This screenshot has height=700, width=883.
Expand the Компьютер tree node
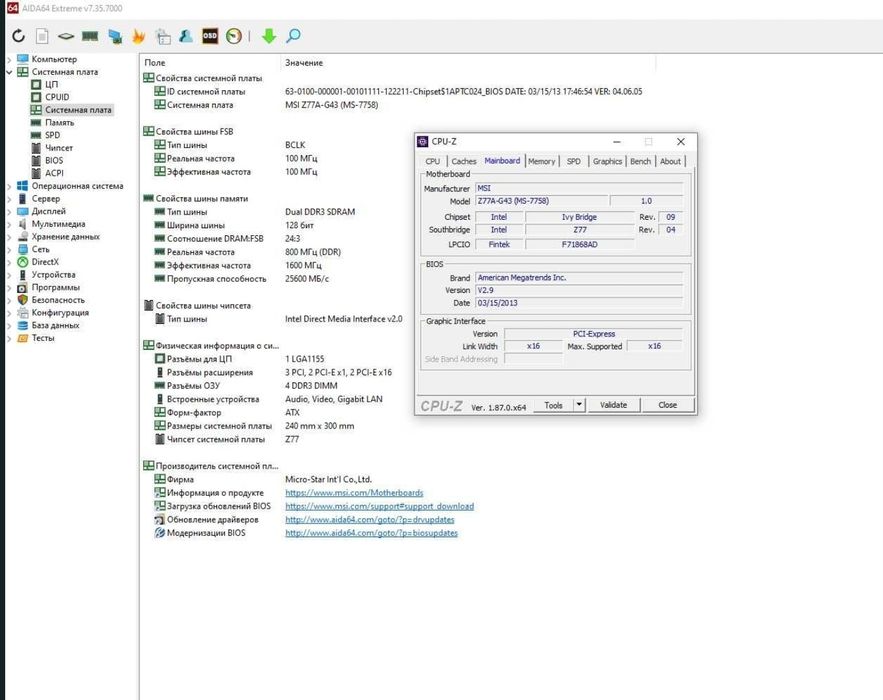[9, 60]
